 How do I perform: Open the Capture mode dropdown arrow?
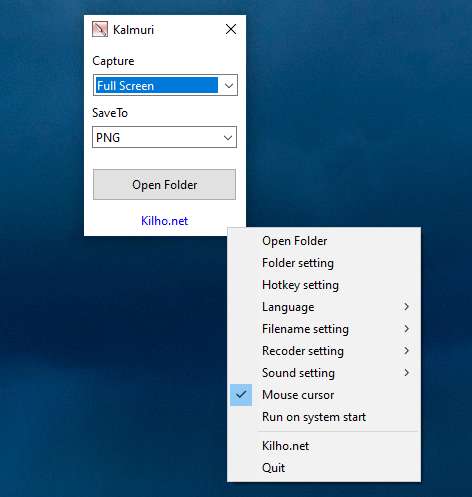click(x=228, y=86)
